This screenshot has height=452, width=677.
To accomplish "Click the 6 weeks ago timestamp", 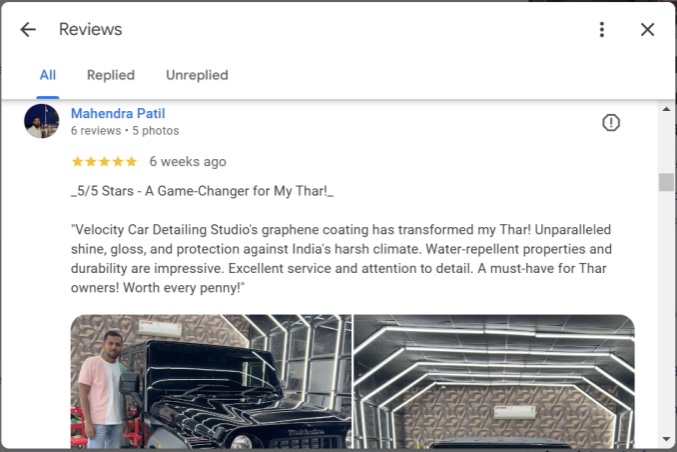I will click(x=188, y=161).
